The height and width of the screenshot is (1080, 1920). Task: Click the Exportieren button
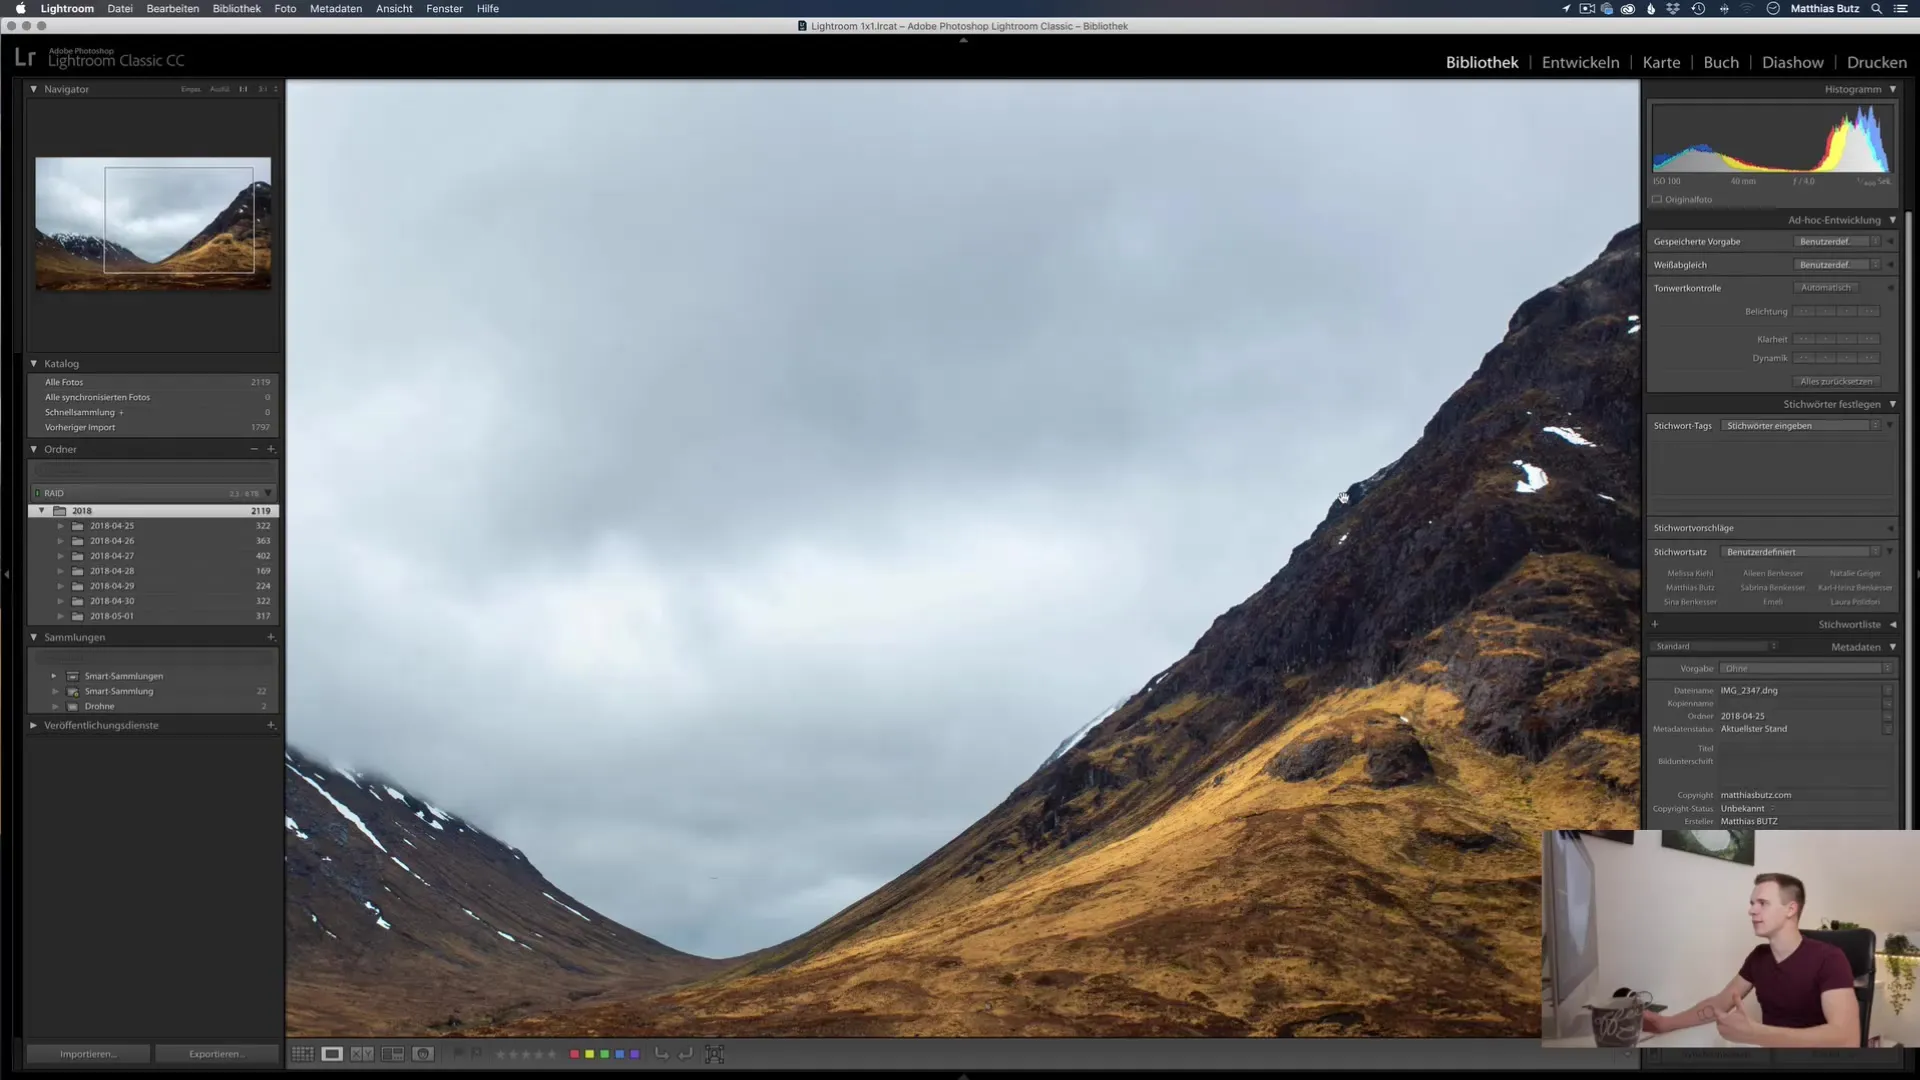pyautogui.click(x=216, y=1054)
